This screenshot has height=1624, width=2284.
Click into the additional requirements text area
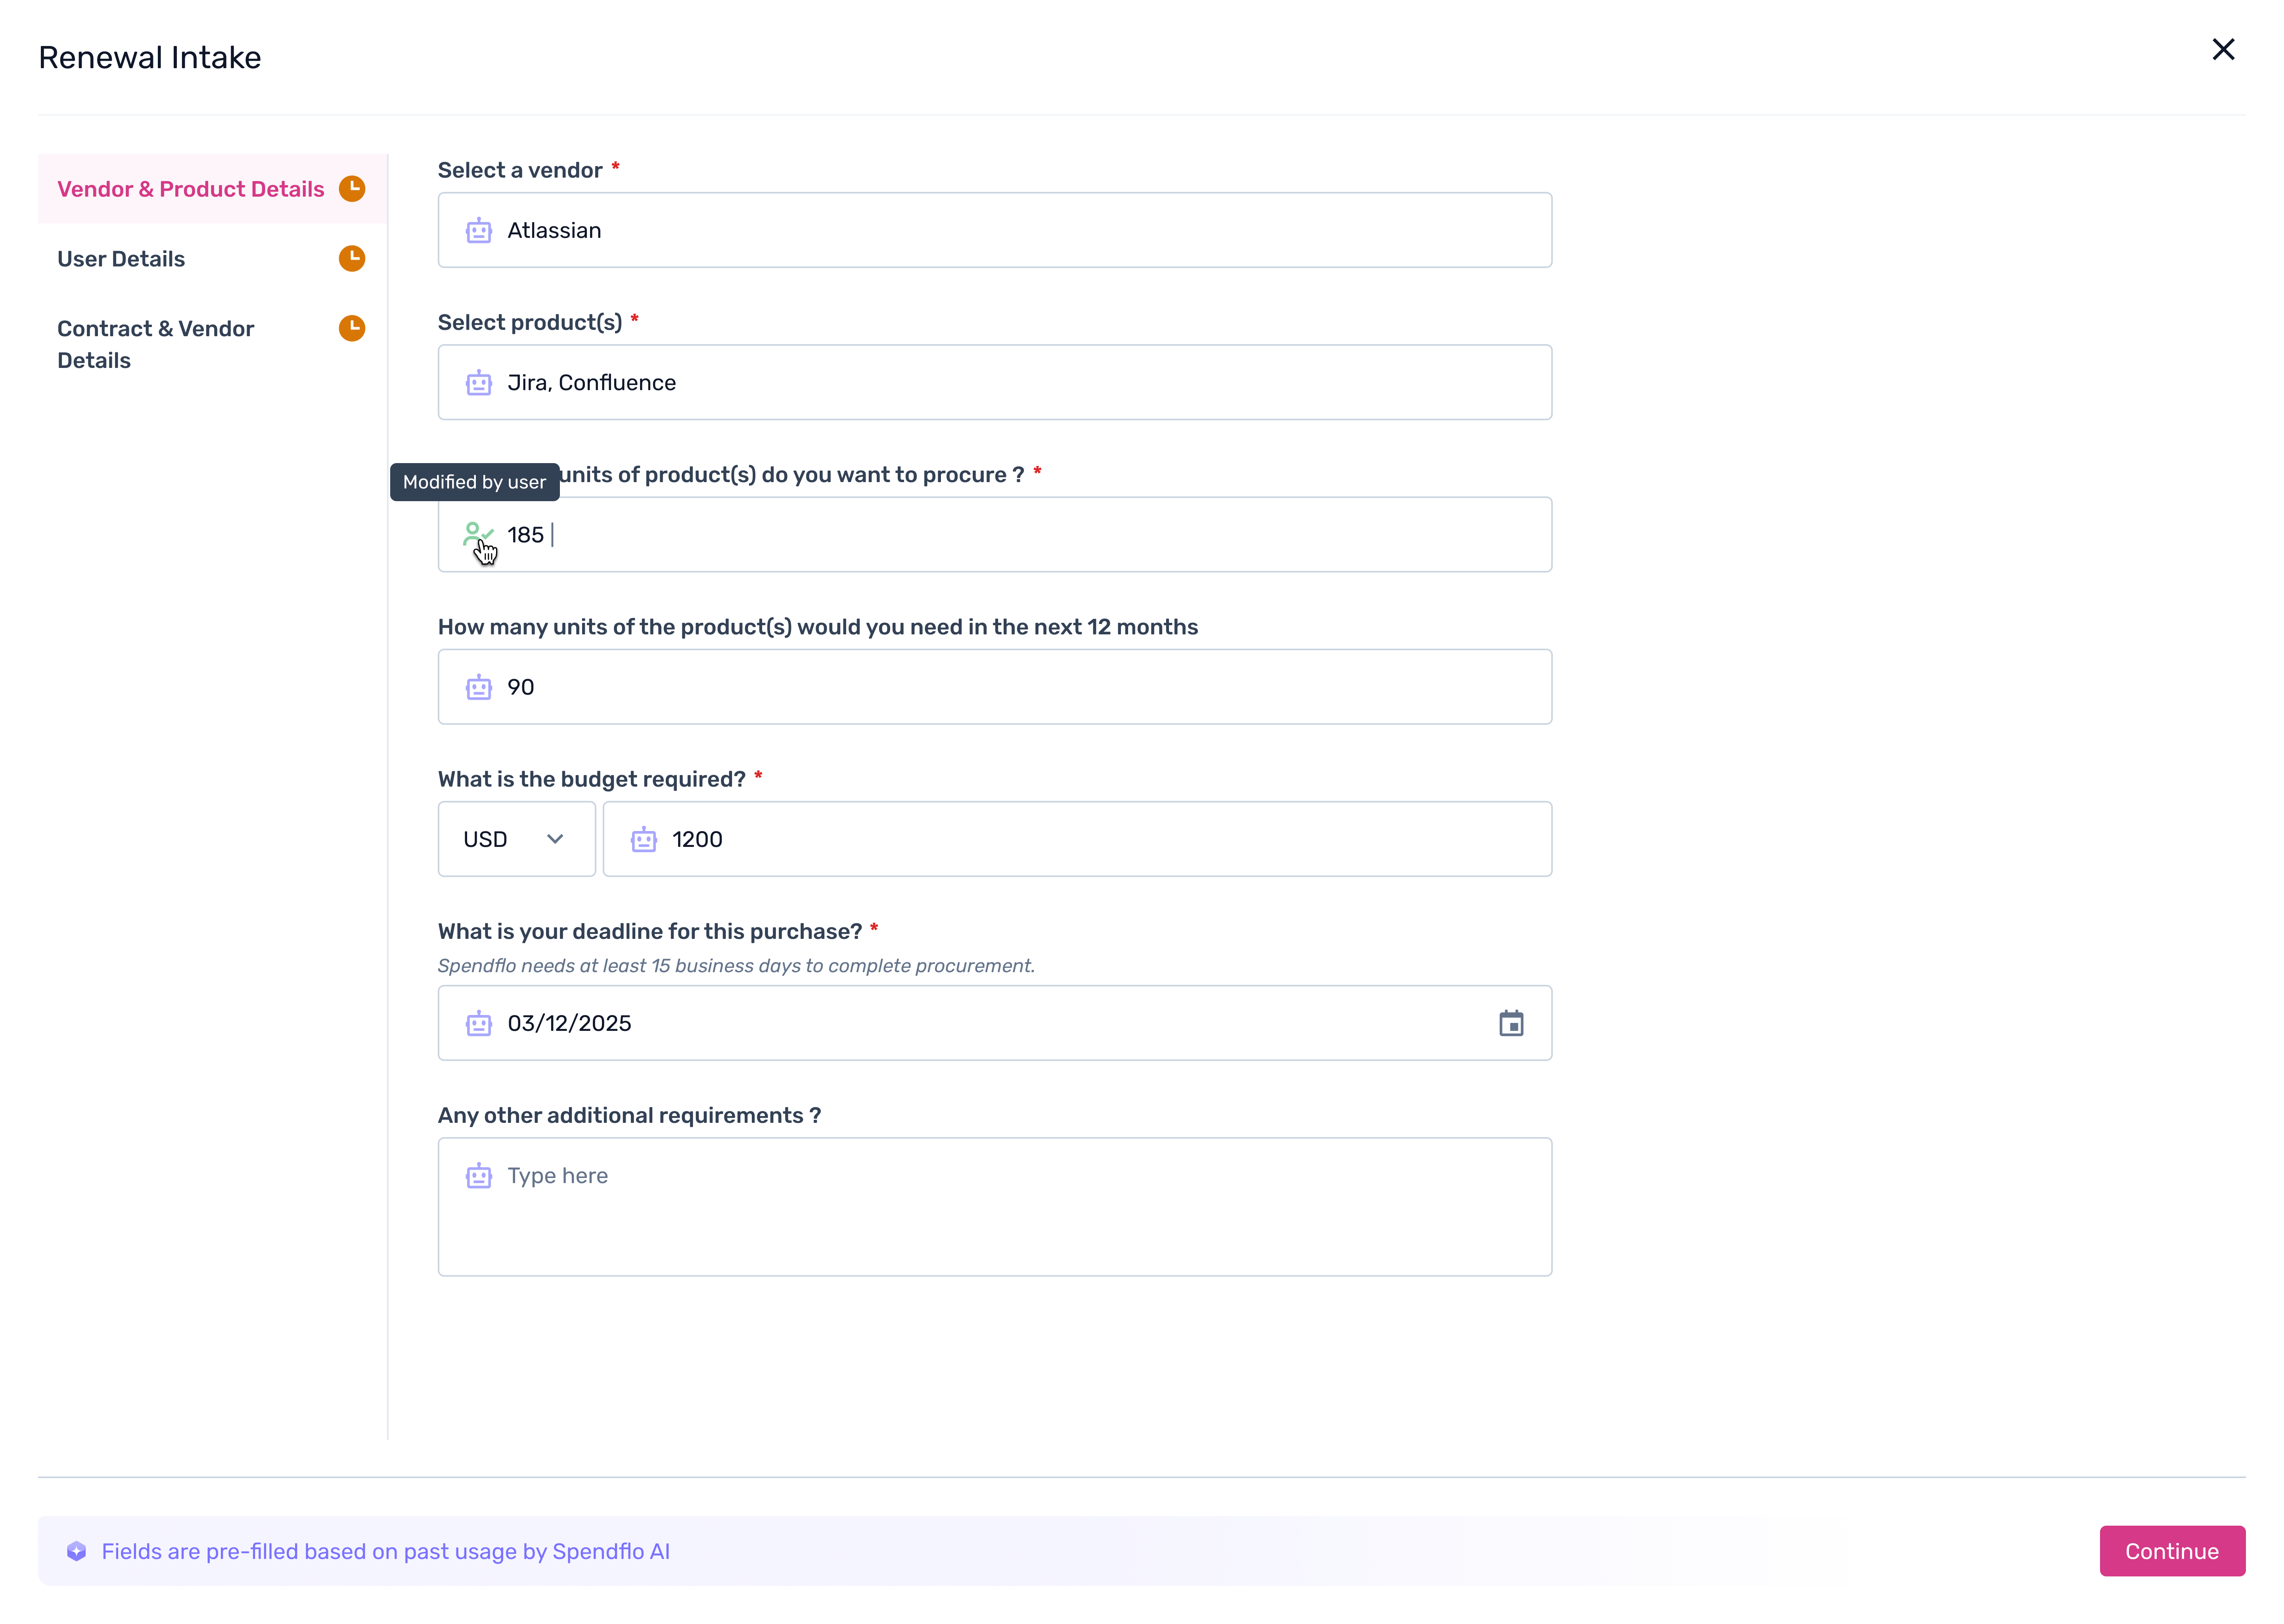coord(995,1207)
